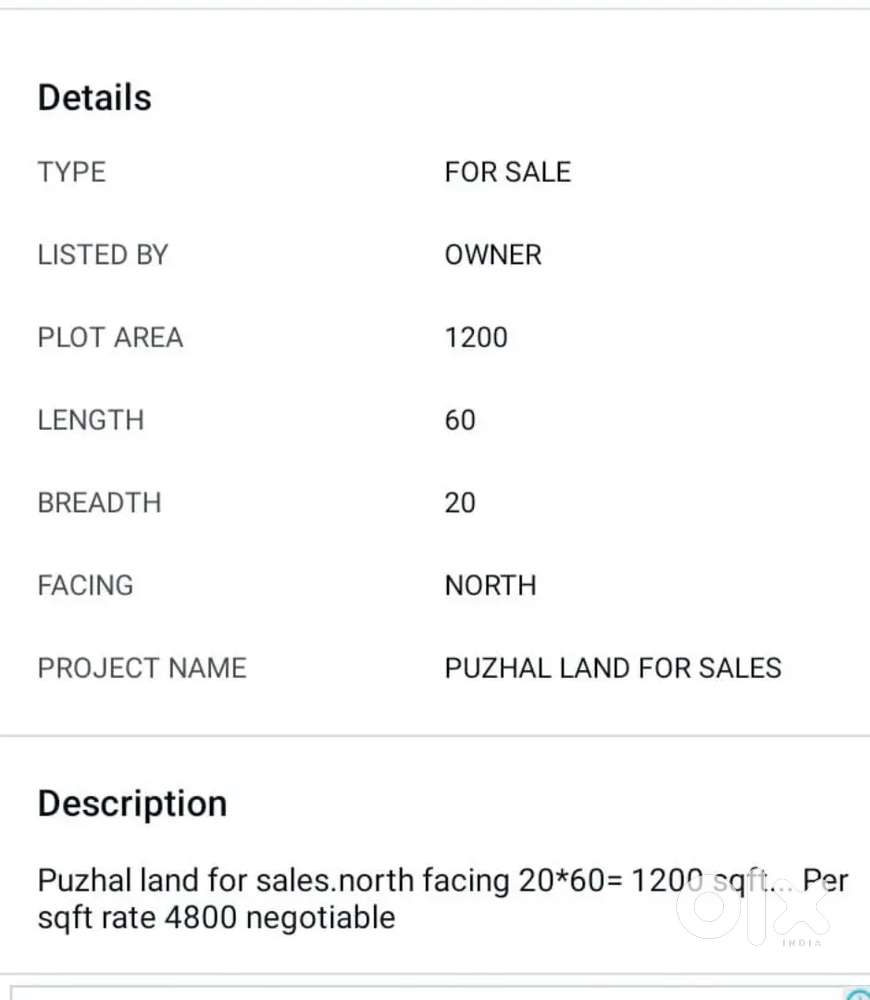This screenshot has height=1000, width=870.
Task: Click the breadth value 20
Action: click(x=460, y=502)
